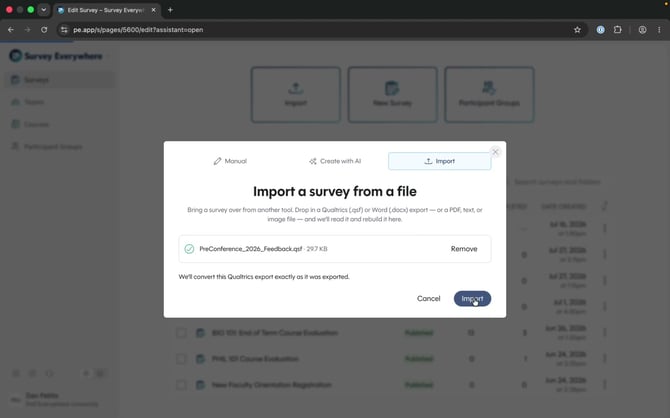The image size is (670, 418).
Task: Check the New Faculty Orientation Registration checkbox
Action: 181,385
